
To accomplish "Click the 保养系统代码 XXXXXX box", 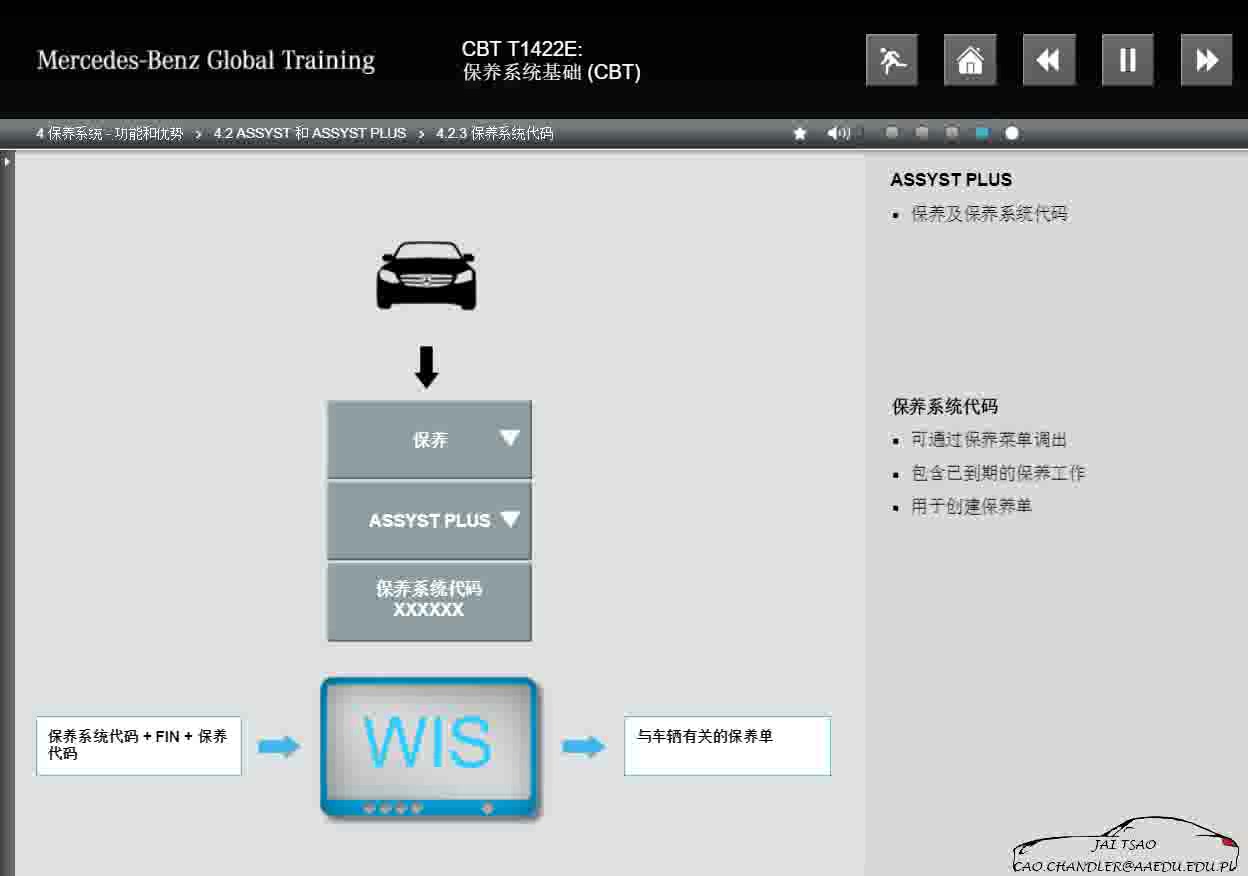I will [x=429, y=601].
